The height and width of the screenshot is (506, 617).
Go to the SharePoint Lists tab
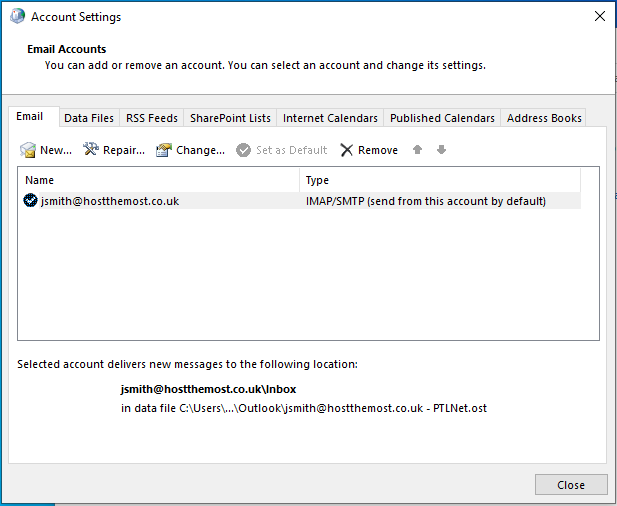pos(230,118)
